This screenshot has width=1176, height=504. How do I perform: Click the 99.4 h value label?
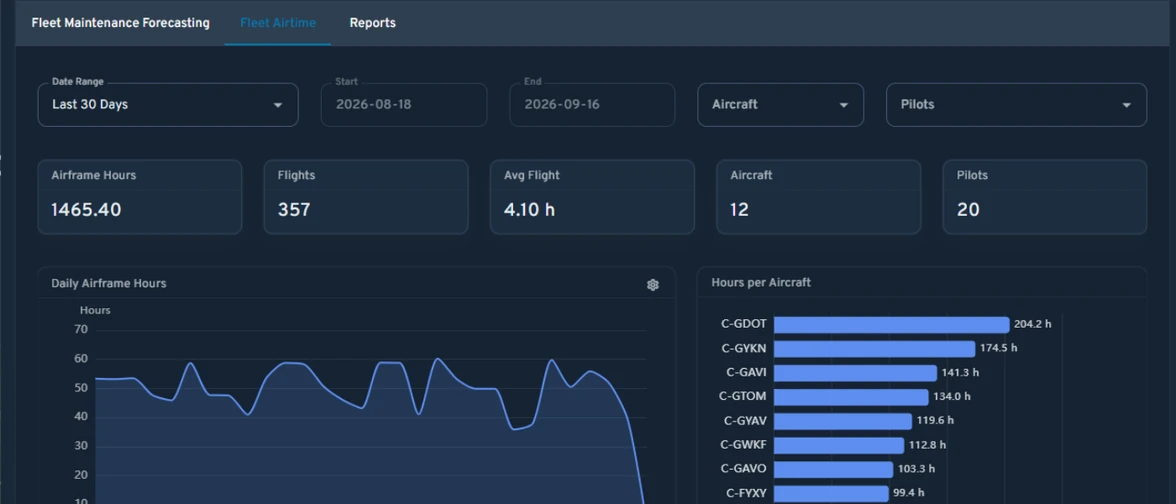[910, 493]
